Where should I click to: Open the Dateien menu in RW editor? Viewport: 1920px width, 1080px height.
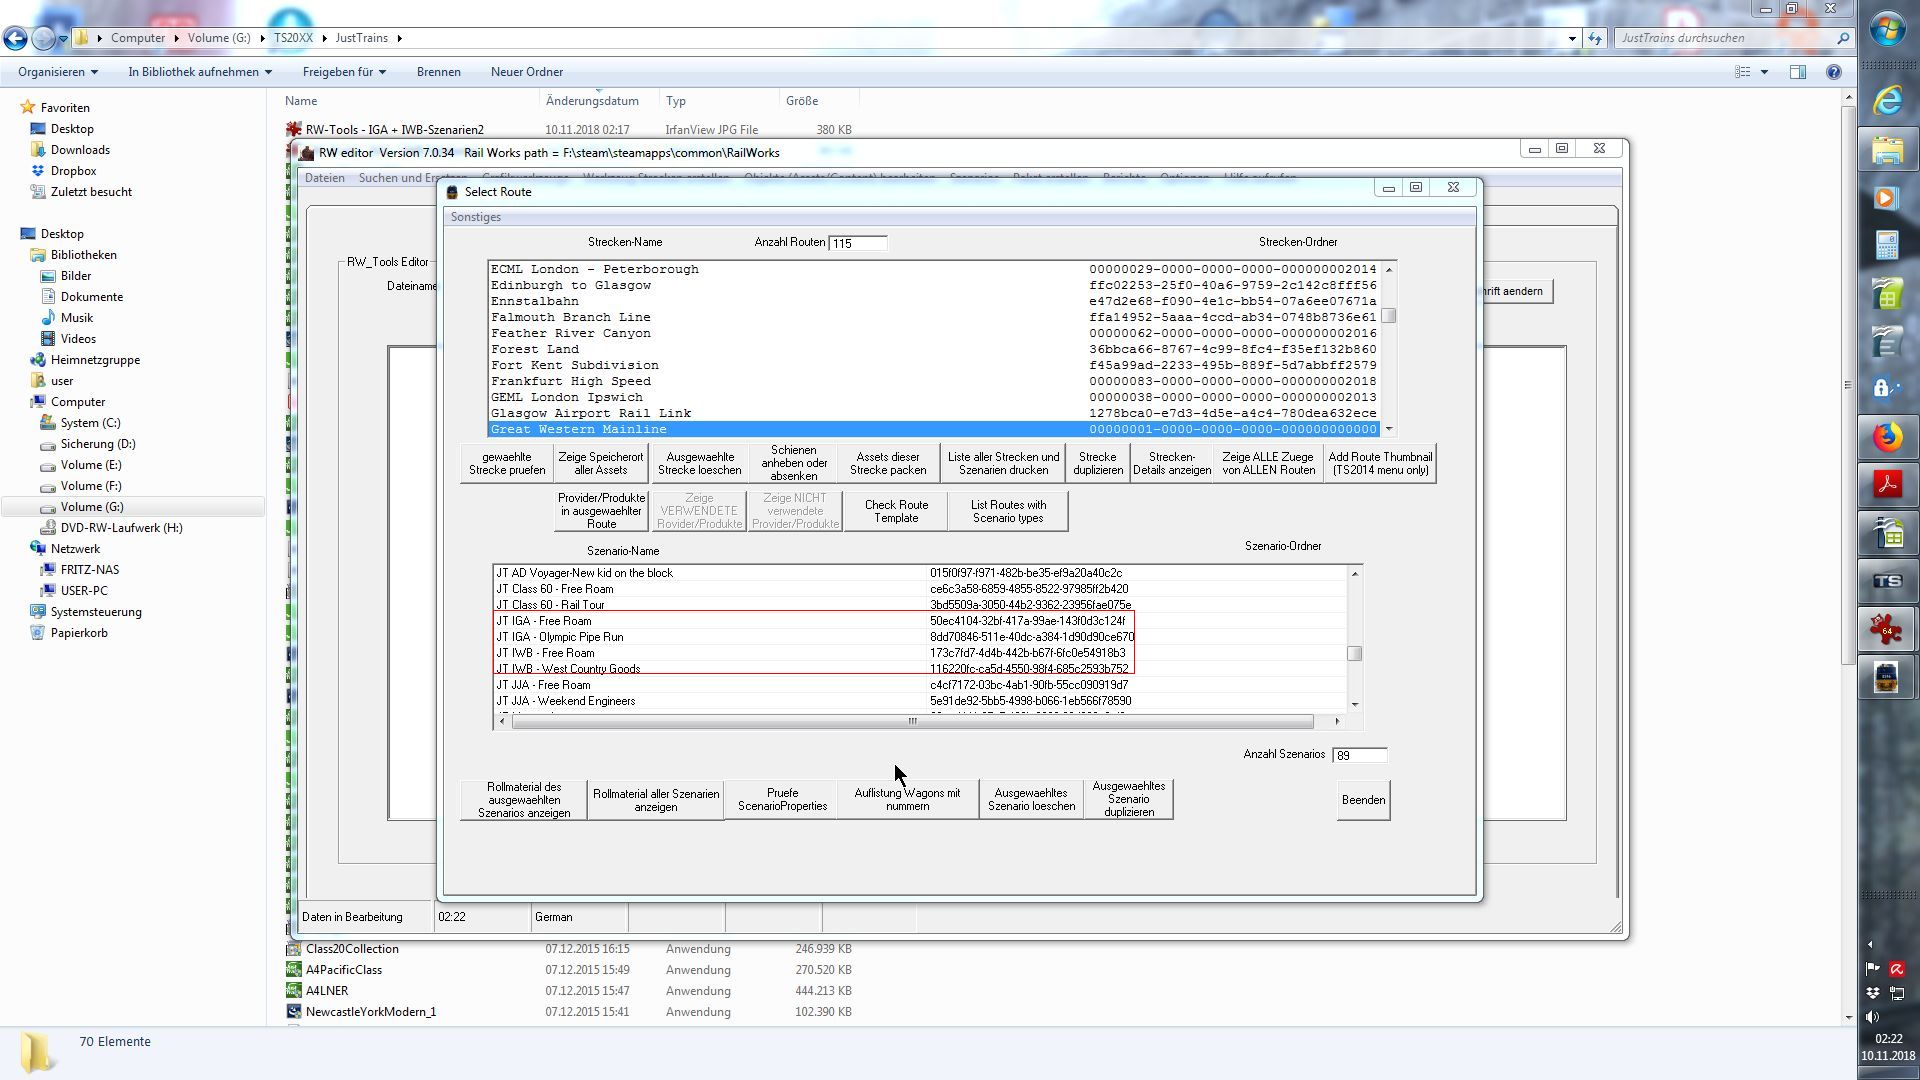click(x=324, y=178)
